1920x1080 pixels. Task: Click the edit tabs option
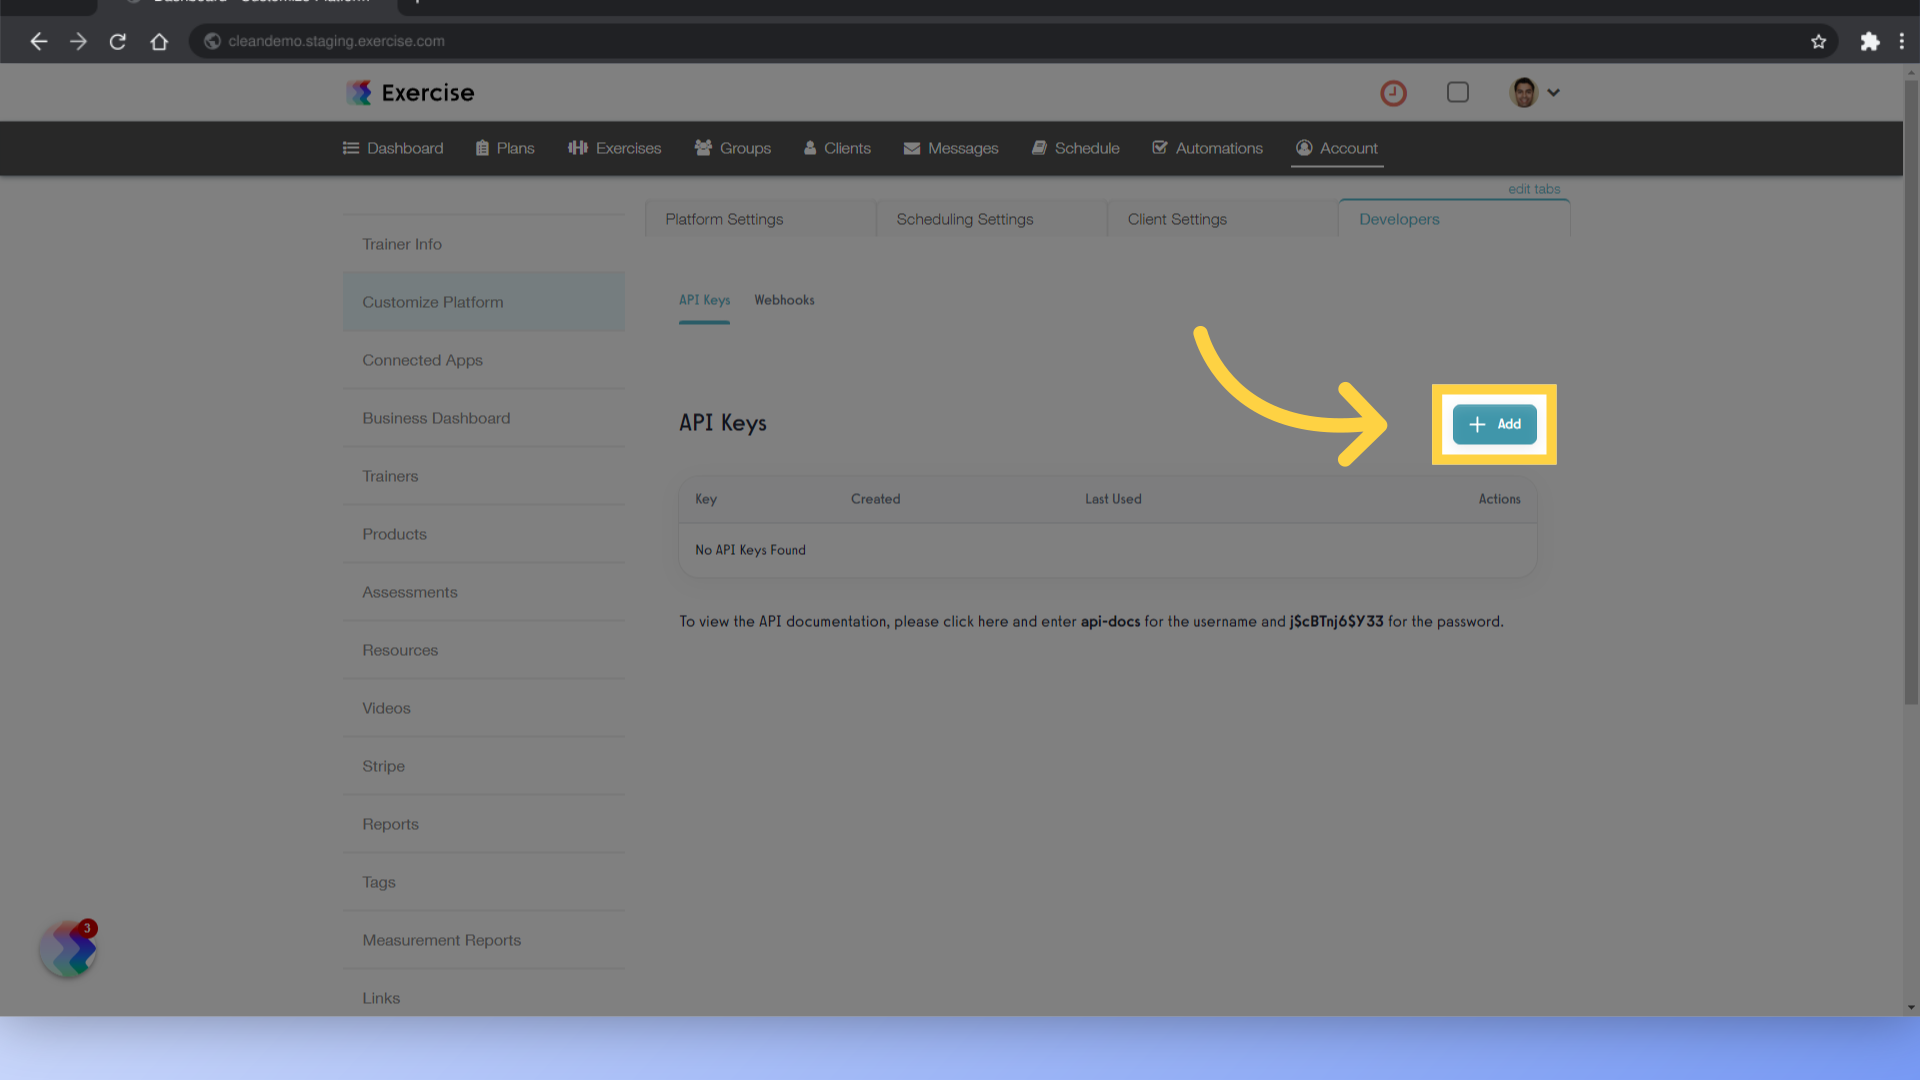[x=1535, y=189]
